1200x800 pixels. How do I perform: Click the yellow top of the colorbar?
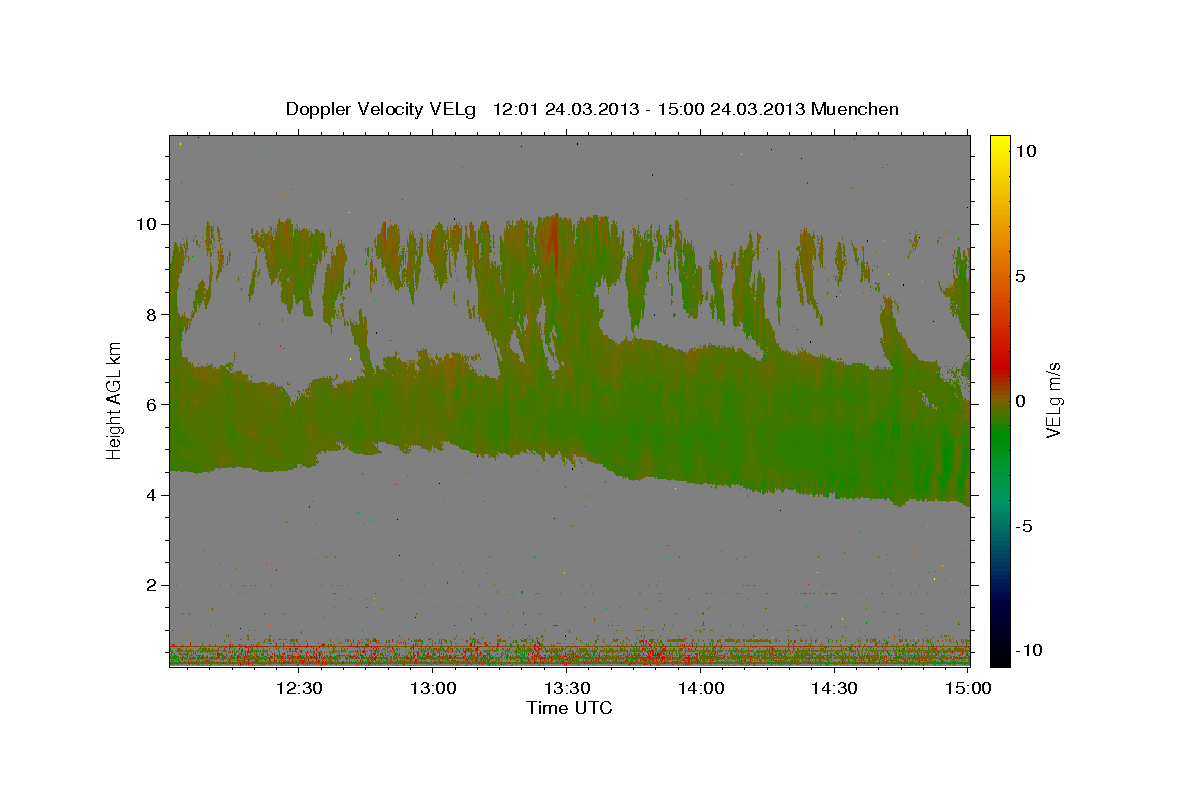tap(1000, 145)
